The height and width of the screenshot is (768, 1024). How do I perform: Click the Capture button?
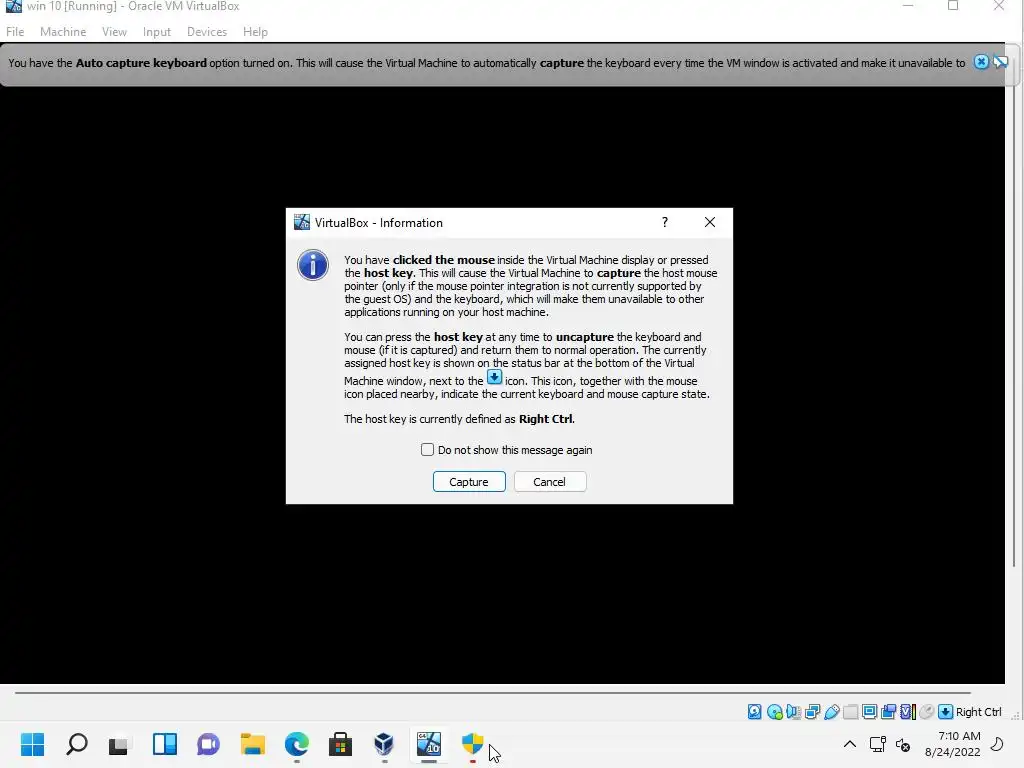469,481
